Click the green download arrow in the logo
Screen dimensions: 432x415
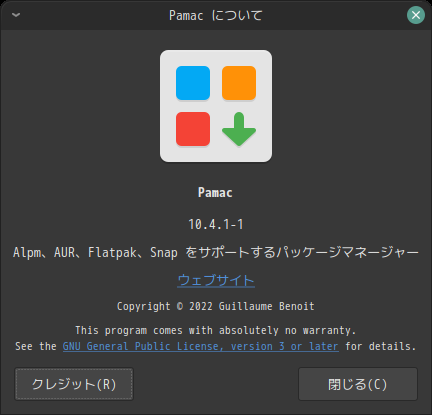239,129
